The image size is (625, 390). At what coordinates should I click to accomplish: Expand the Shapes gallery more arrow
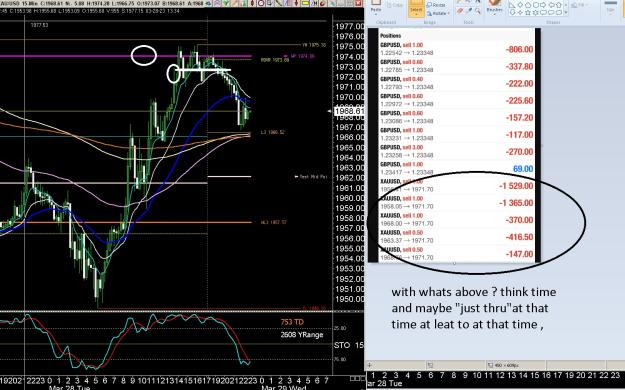566,12
